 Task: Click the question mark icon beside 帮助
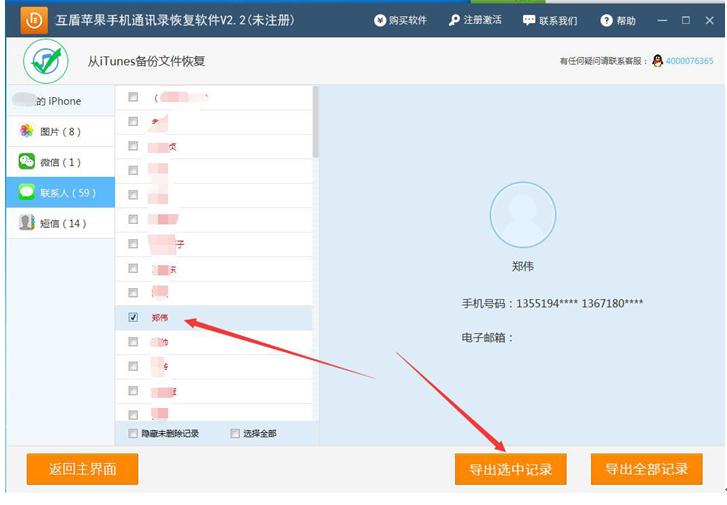[606, 20]
